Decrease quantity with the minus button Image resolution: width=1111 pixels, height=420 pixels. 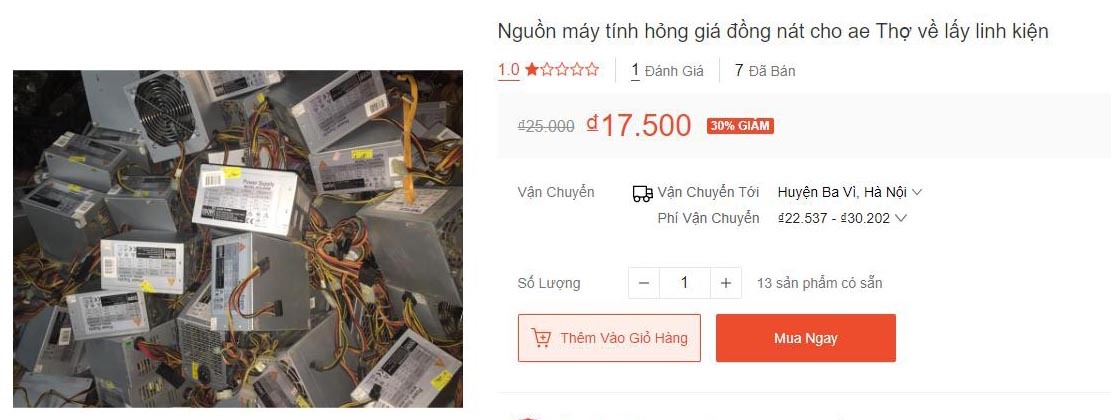[643, 283]
